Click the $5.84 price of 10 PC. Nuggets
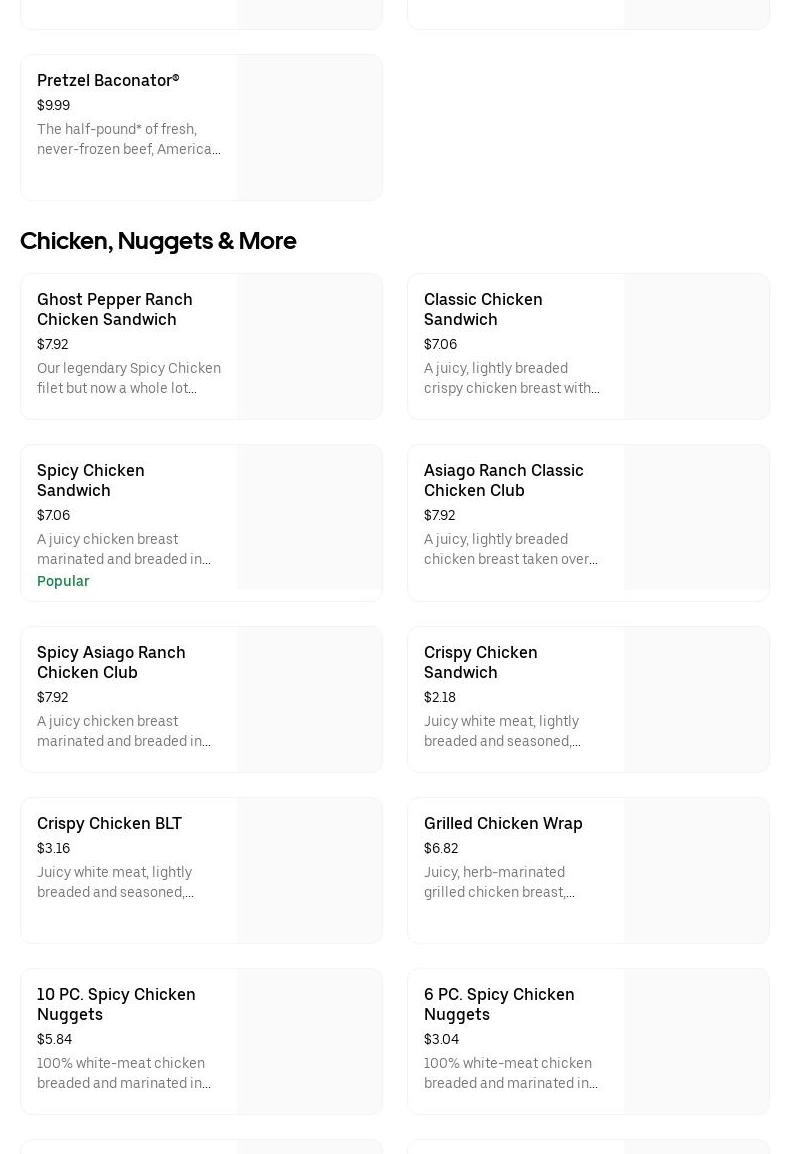This screenshot has height=1154, width=804. (x=54, y=1039)
